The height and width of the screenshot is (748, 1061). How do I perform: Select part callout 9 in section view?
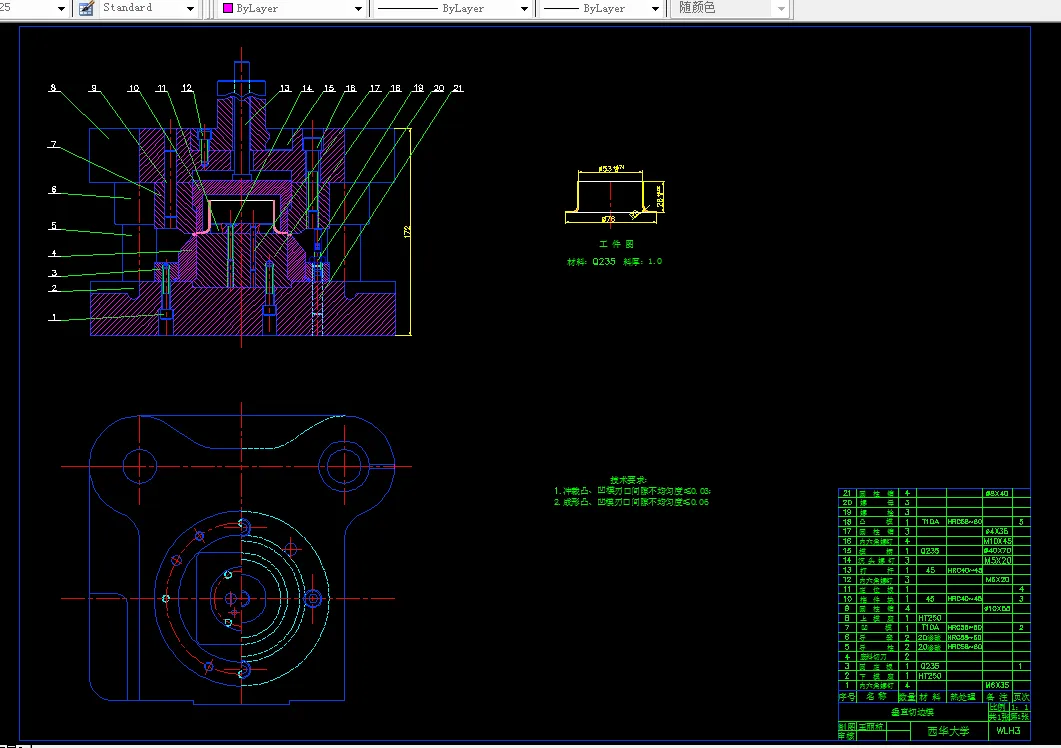93,88
